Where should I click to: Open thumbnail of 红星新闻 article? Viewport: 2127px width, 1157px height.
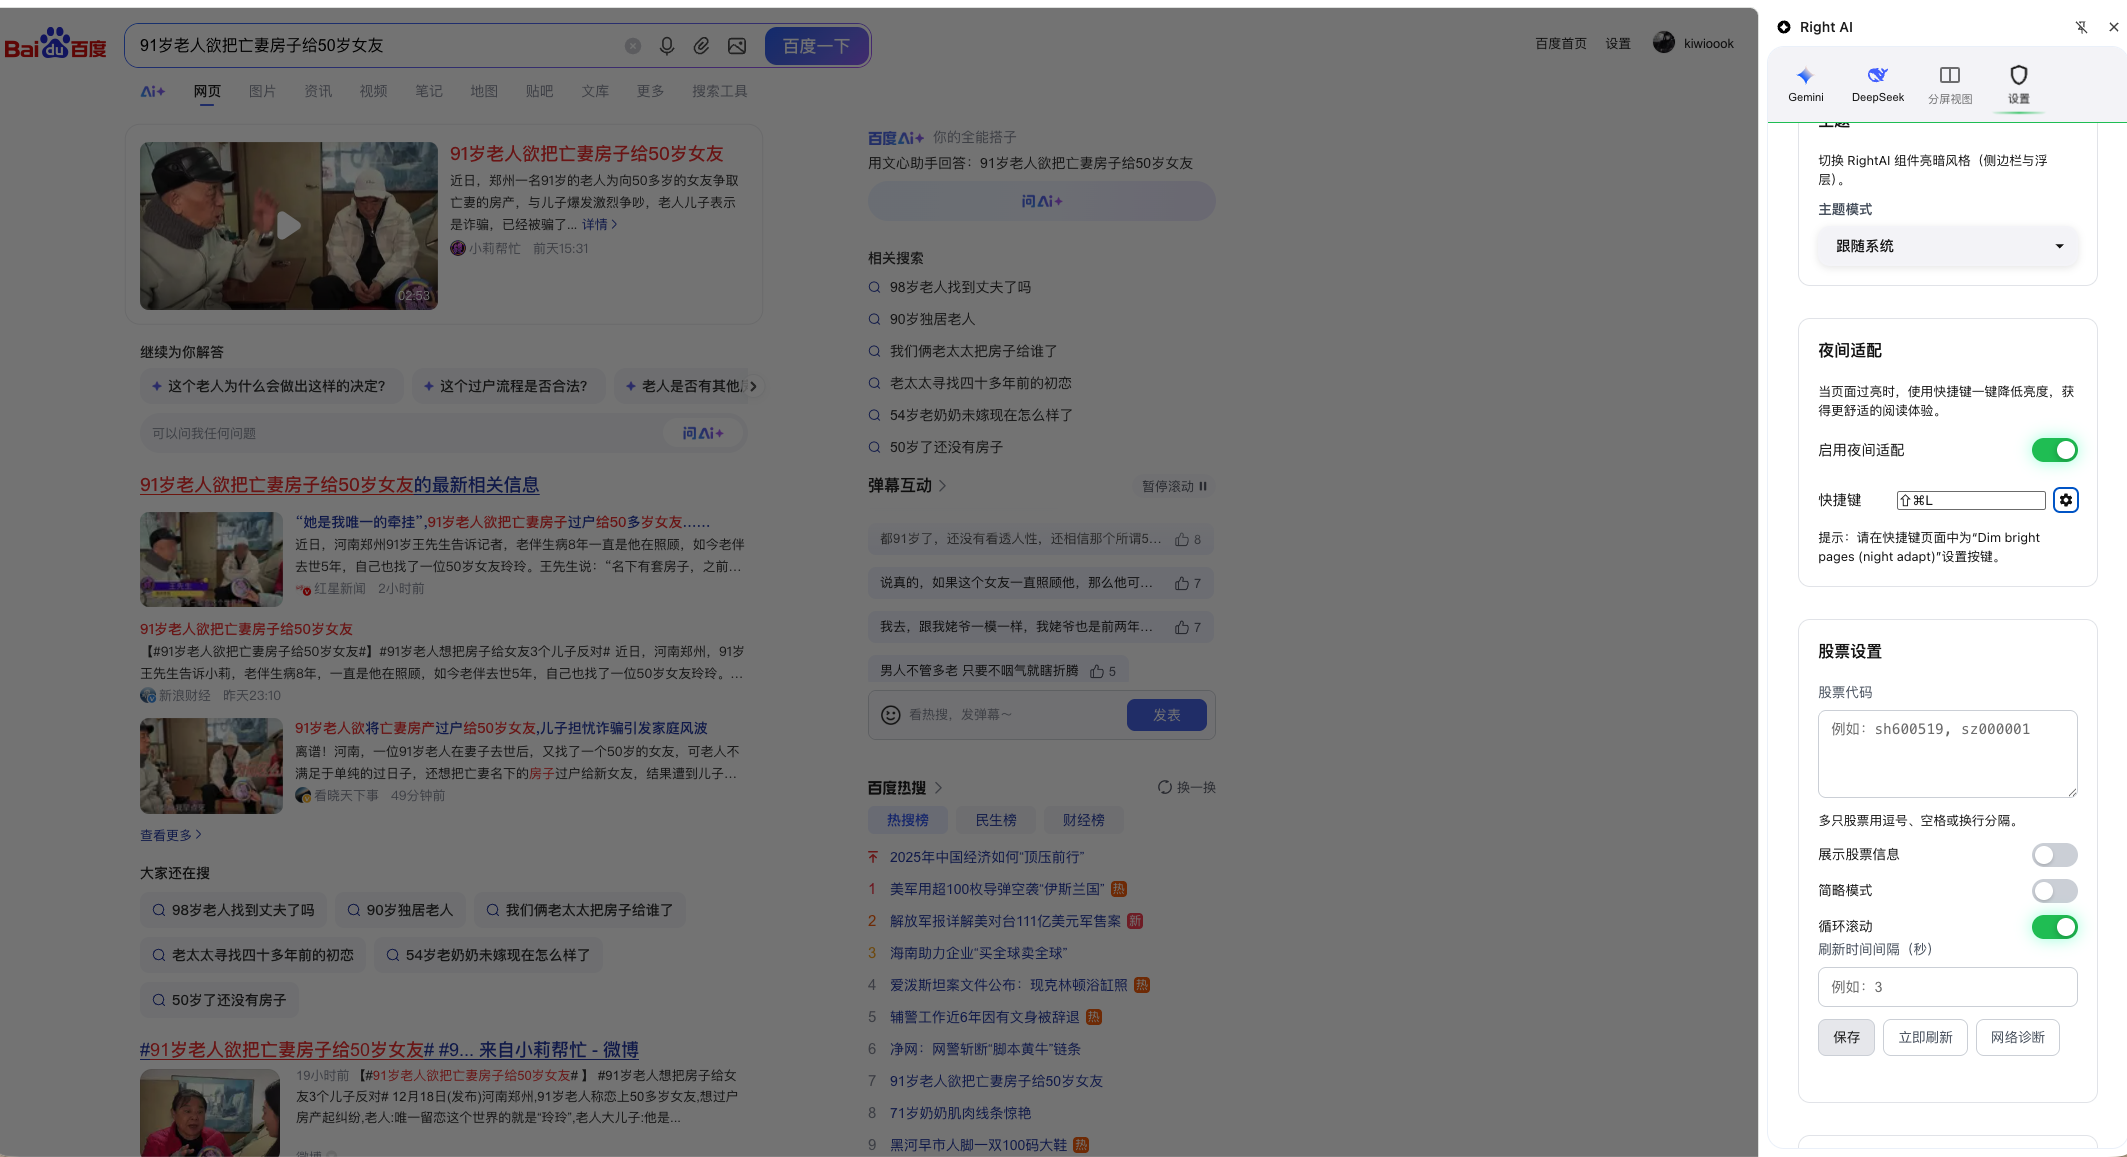tap(211, 559)
